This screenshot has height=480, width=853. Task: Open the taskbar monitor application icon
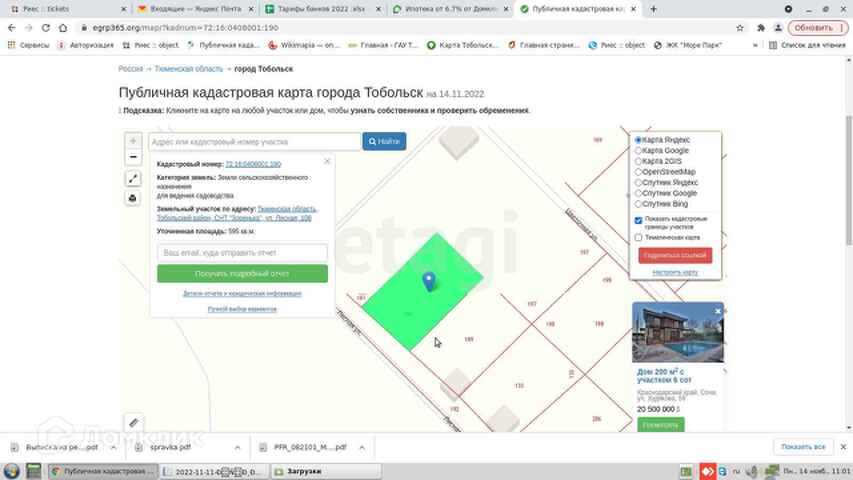pyautogui.click(x=34, y=471)
